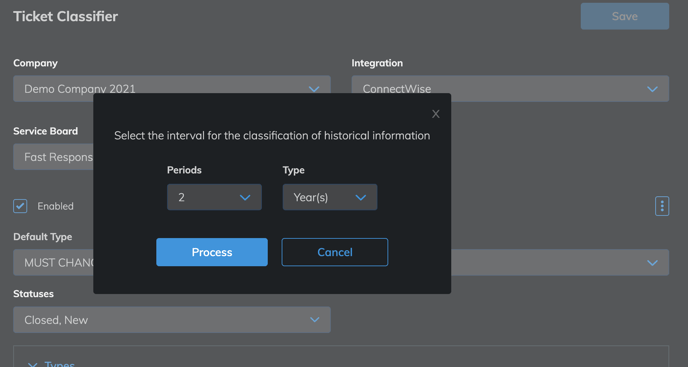Click the Process button
Image resolution: width=688 pixels, height=367 pixels.
tap(212, 252)
